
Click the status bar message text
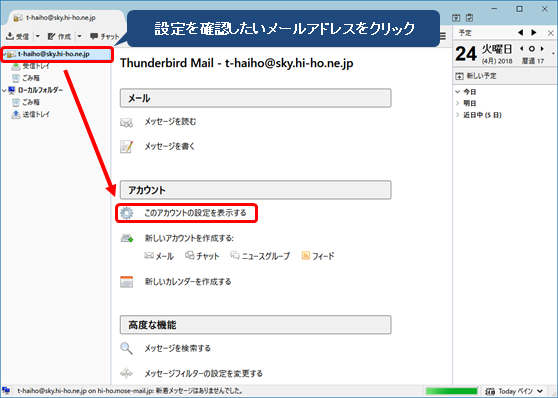[x=130, y=391]
